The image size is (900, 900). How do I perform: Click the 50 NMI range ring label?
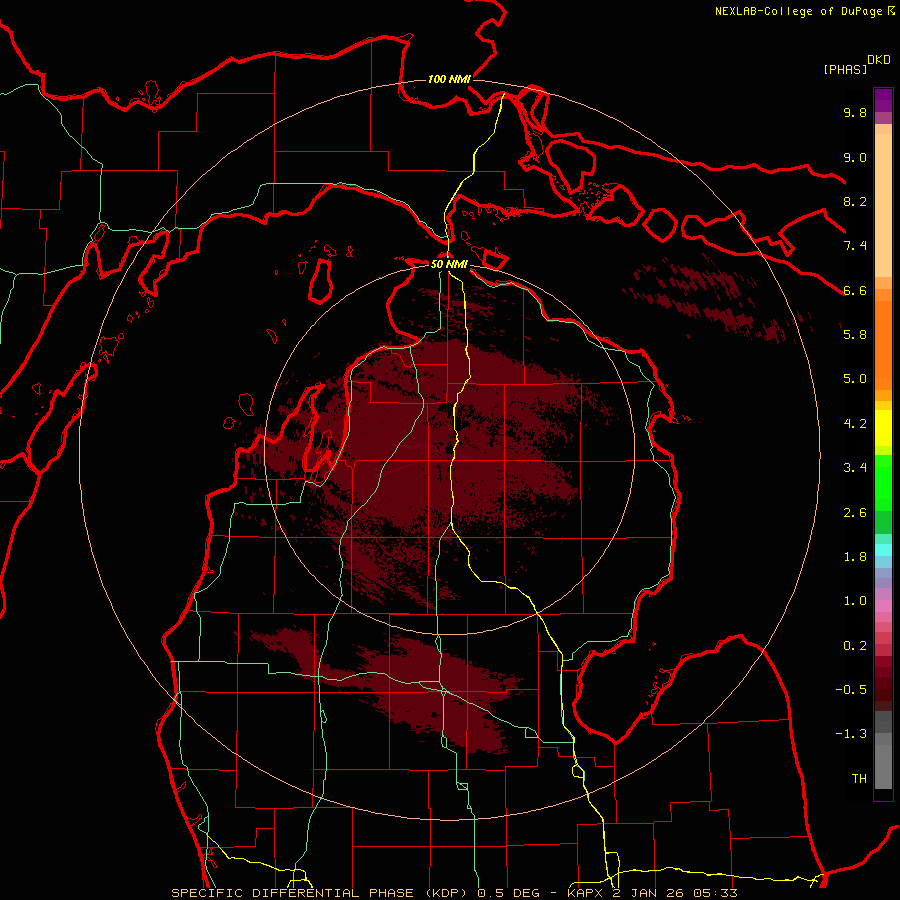pyautogui.click(x=449, y=265)
